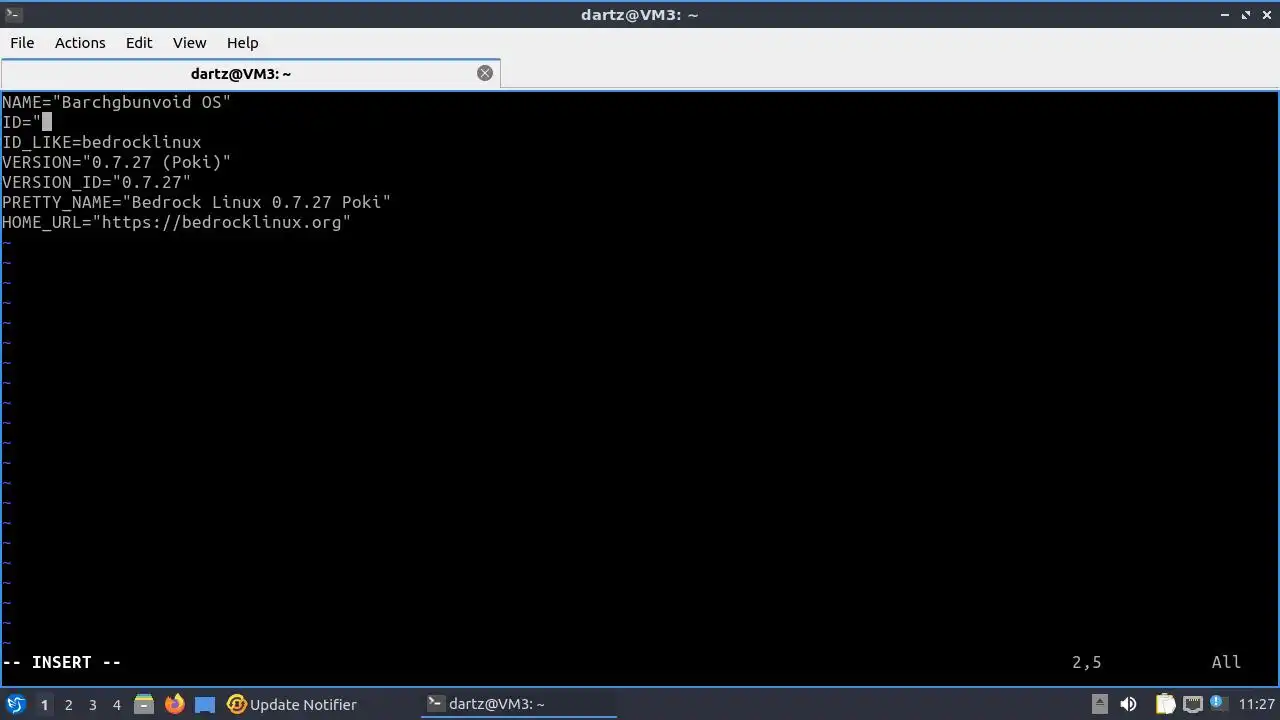Image resolution: width=1280 pixels, height=720 pixels.
Task: Focus the dartz@VM3 terminal taskbar entry
Action: tap(518, 704)
